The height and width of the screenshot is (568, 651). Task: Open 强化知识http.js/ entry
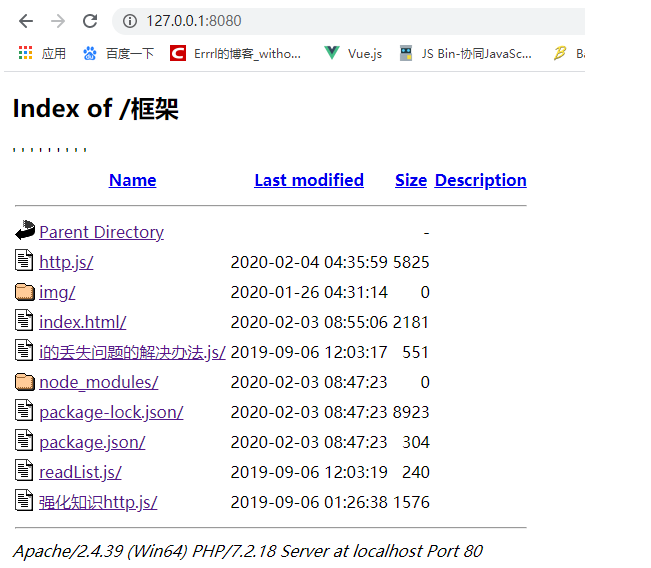coord(98,502)
